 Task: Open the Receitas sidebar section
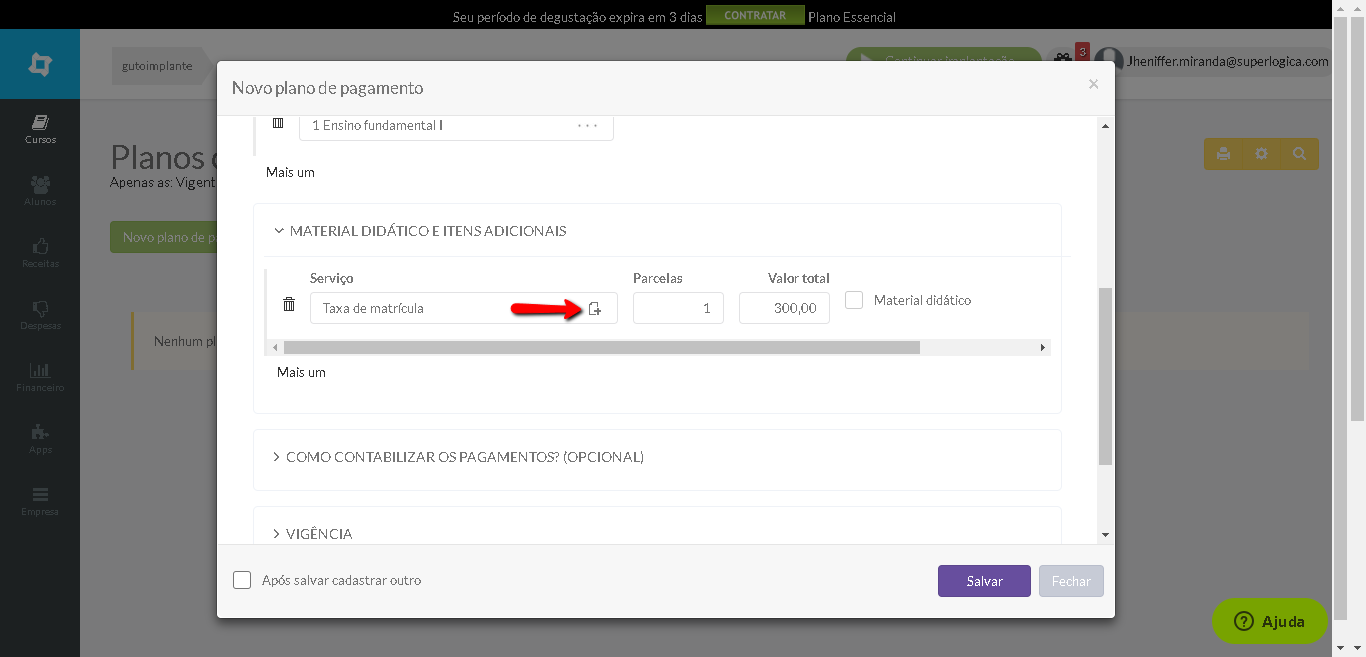point(40,253)
